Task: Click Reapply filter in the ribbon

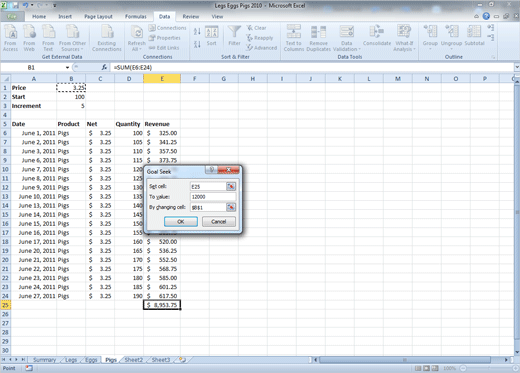Action: click(260, 38)
